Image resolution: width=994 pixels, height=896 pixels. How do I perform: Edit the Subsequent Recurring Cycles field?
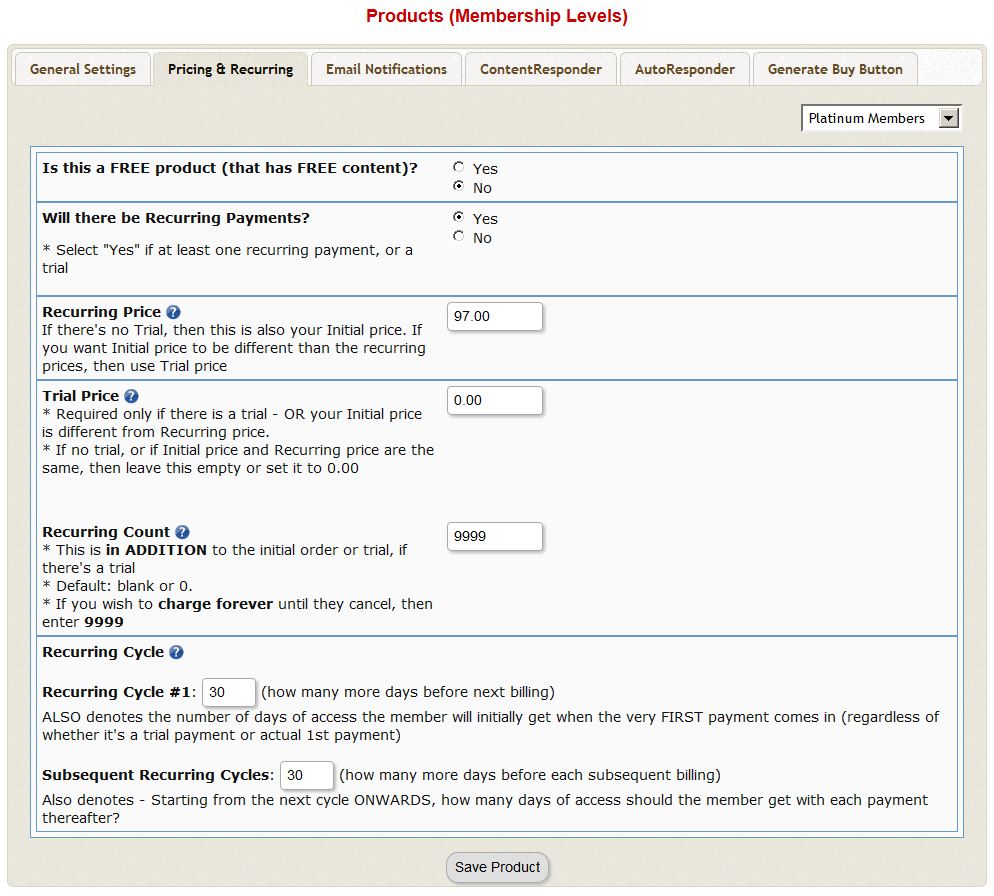pos(306,776)
